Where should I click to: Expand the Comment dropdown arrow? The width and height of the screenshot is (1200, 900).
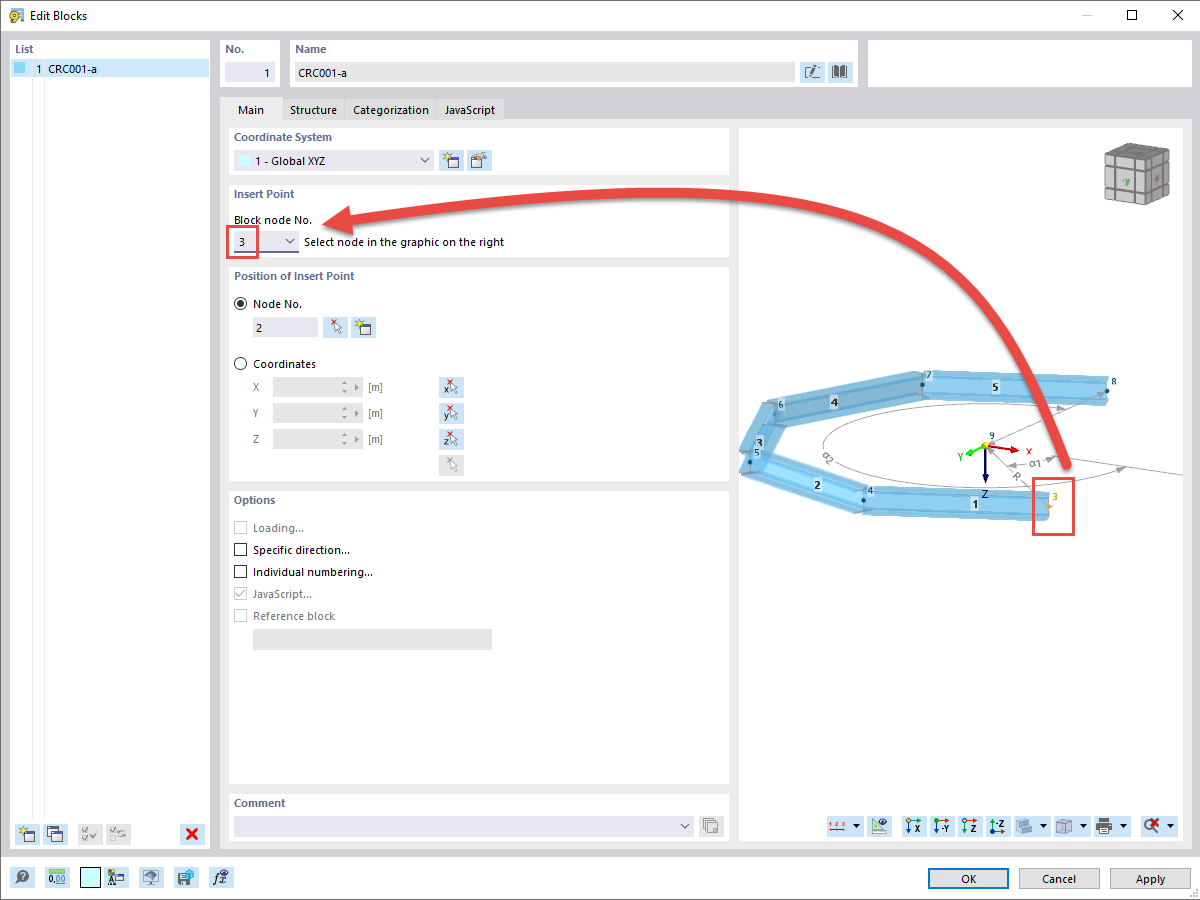click(x=685, y=826)
